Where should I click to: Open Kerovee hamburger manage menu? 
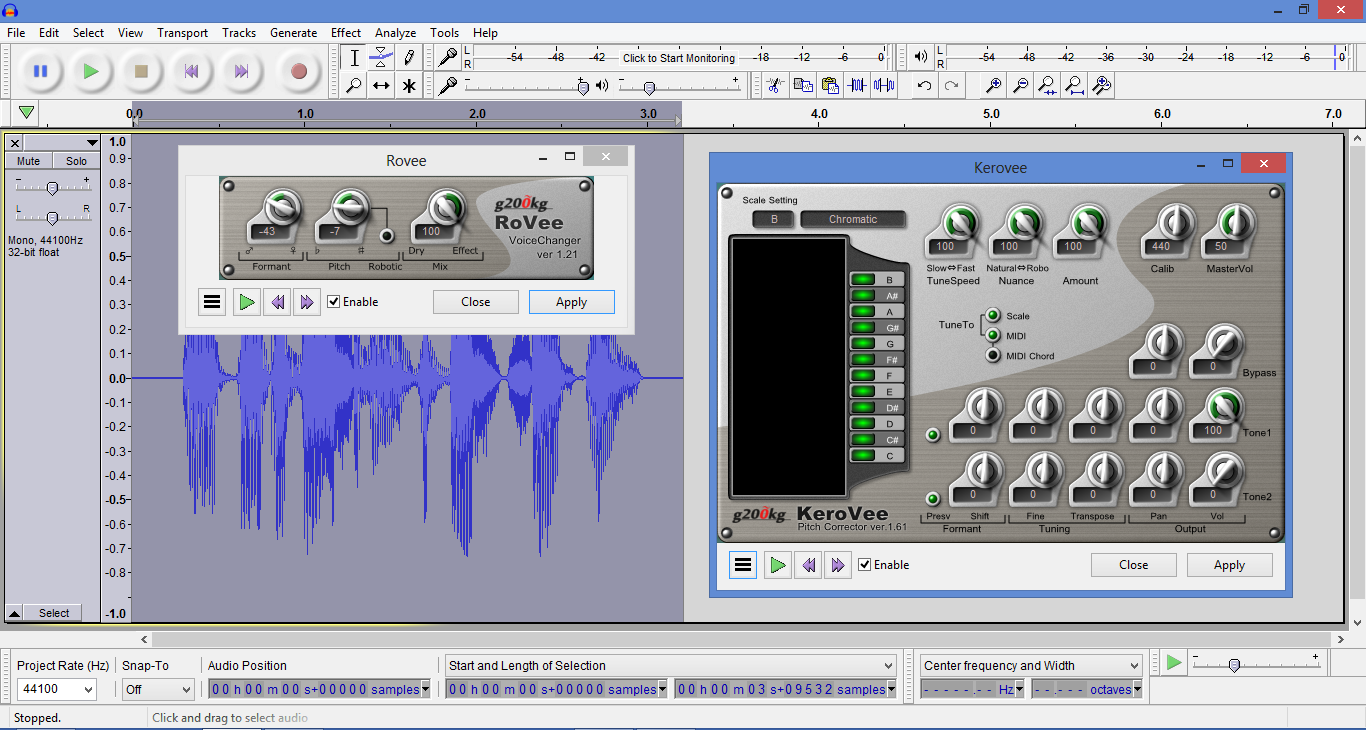click(743, 565)
